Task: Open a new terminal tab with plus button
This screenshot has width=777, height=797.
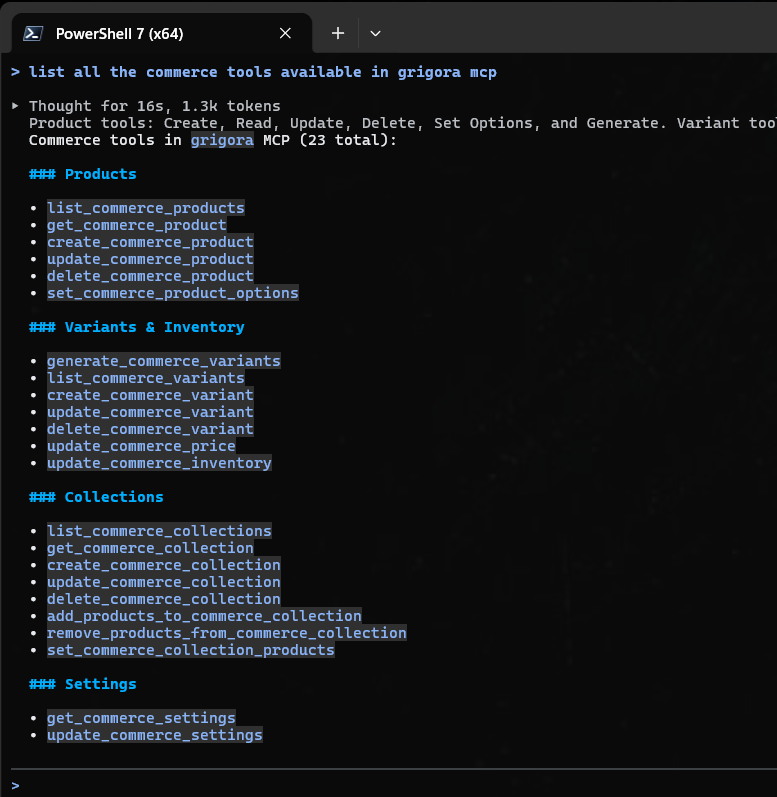Action: (x=337, y=34)
